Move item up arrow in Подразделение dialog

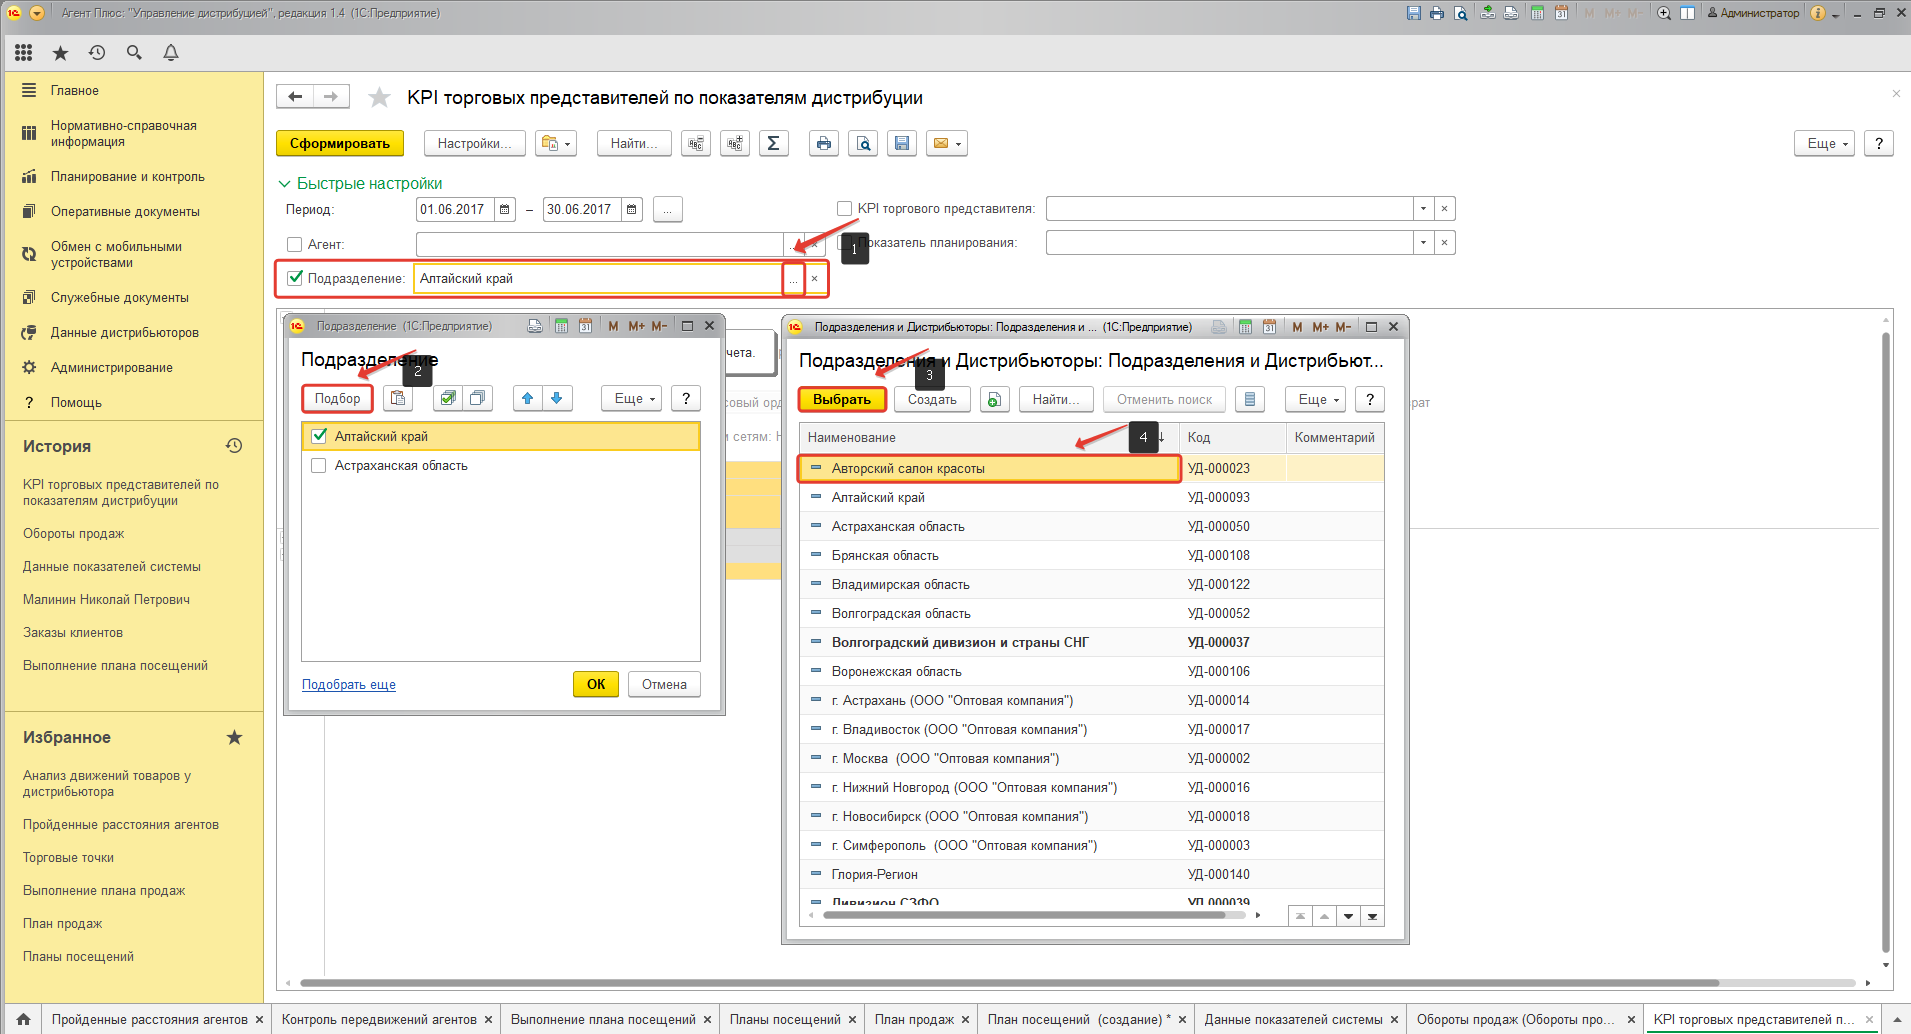527,398
